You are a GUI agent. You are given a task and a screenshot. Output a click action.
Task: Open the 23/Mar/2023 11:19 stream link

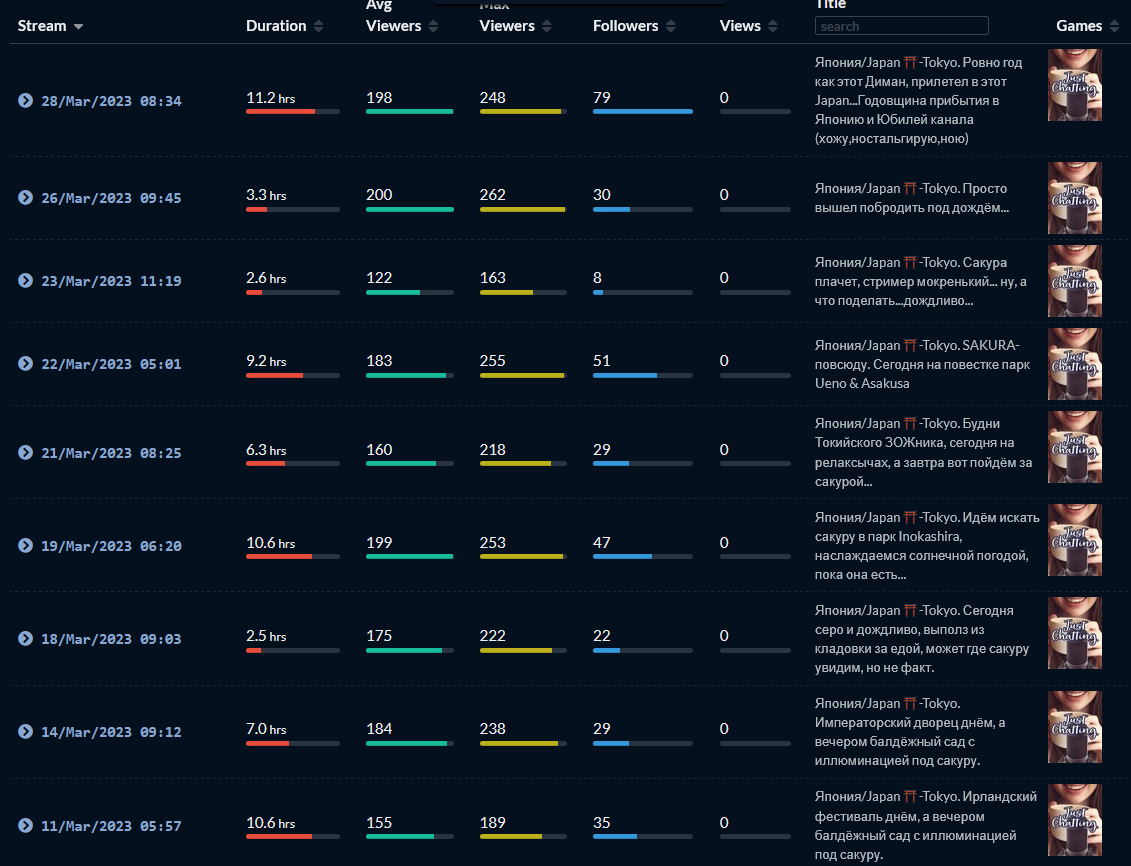point(111,281)
